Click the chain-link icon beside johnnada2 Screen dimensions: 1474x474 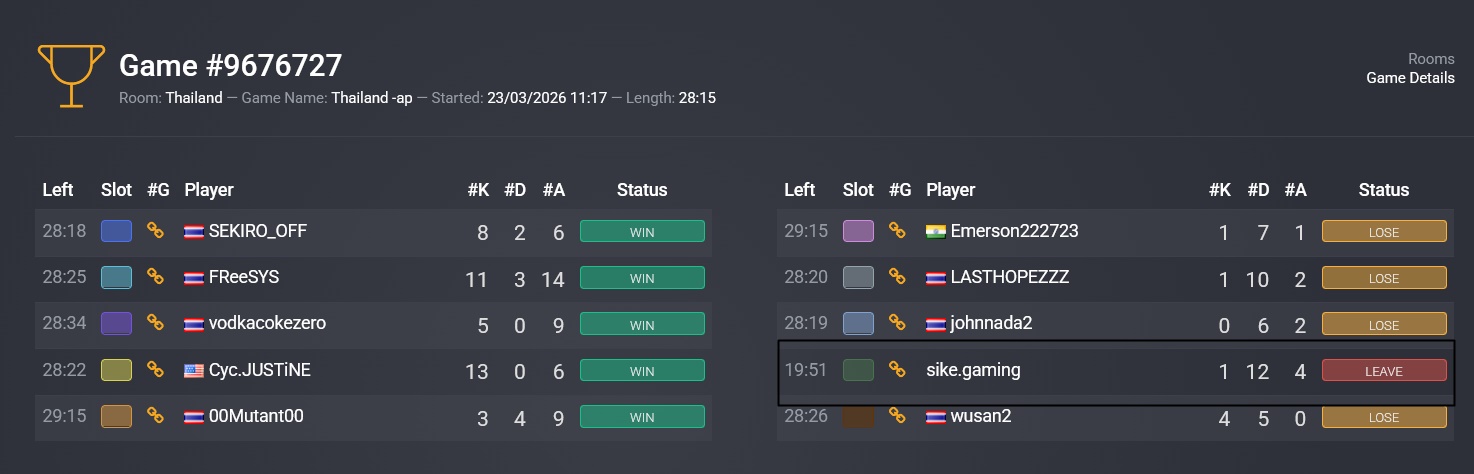897,324
